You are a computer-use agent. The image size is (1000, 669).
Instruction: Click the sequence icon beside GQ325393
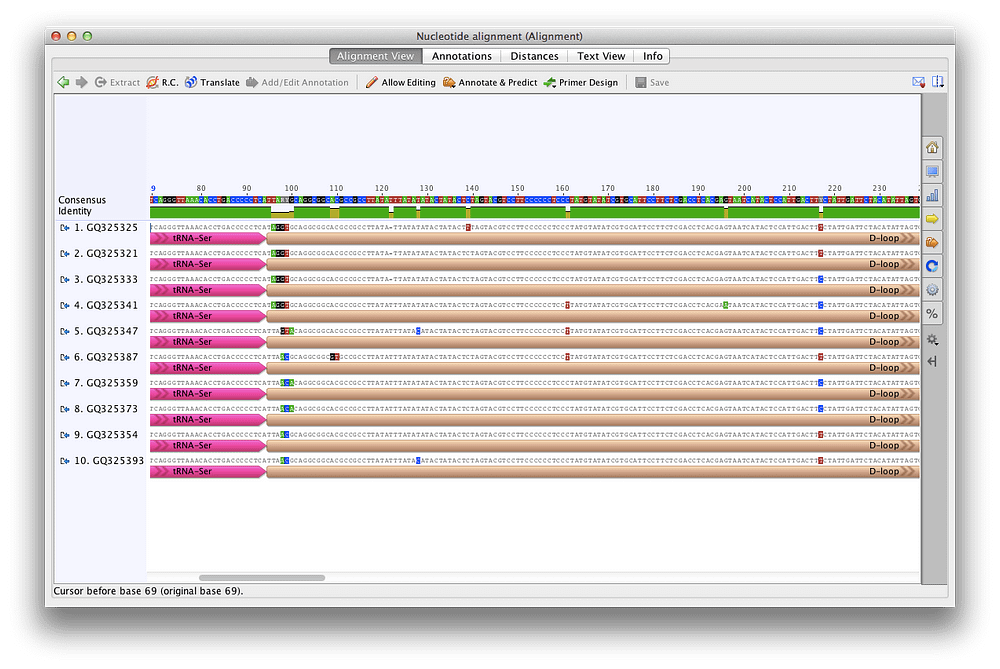[64, 461]
